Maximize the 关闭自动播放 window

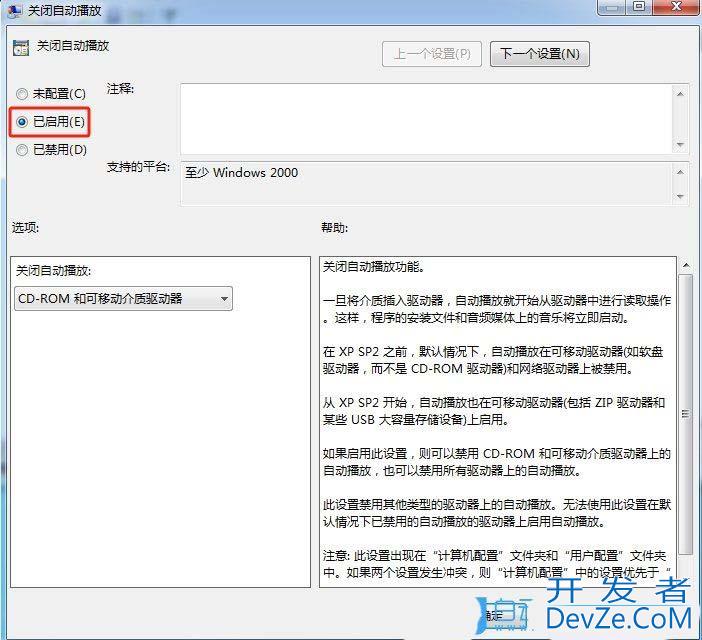coord(639,6)
